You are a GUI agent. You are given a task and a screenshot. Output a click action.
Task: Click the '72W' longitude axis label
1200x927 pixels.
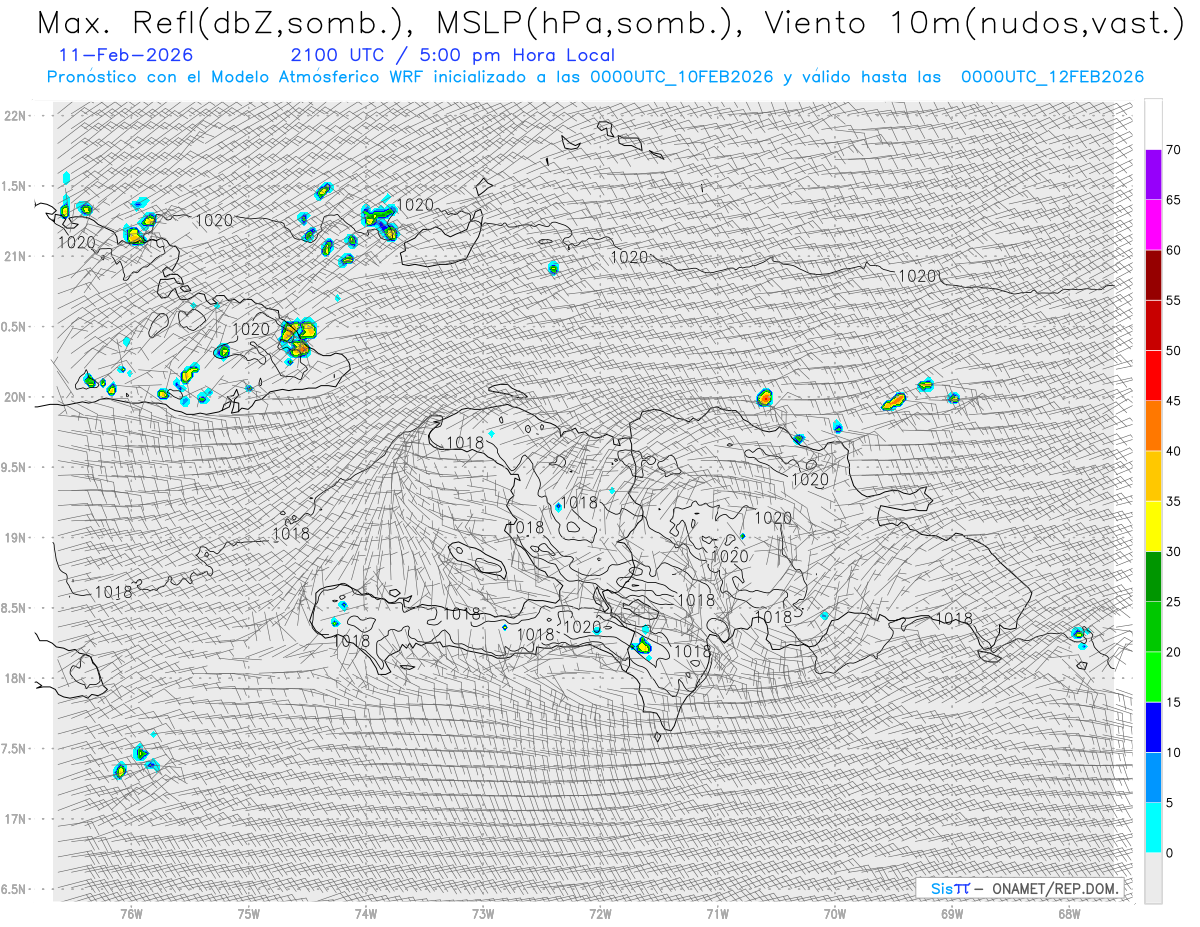coord(600,914)
